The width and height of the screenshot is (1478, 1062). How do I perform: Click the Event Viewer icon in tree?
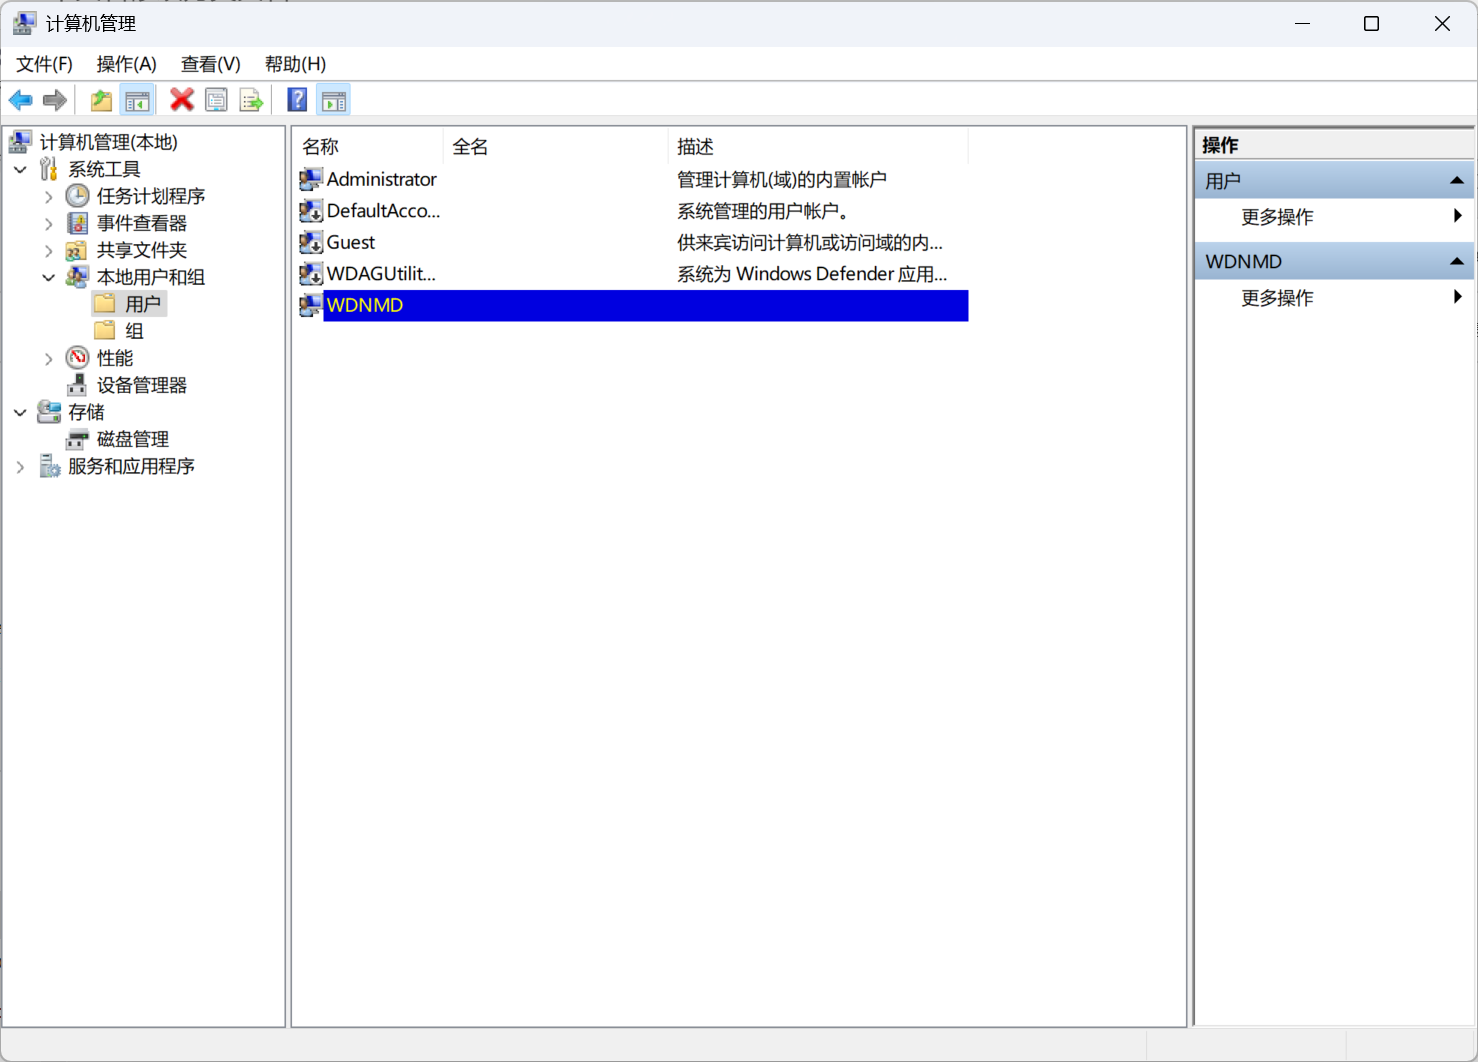(77, 223)
